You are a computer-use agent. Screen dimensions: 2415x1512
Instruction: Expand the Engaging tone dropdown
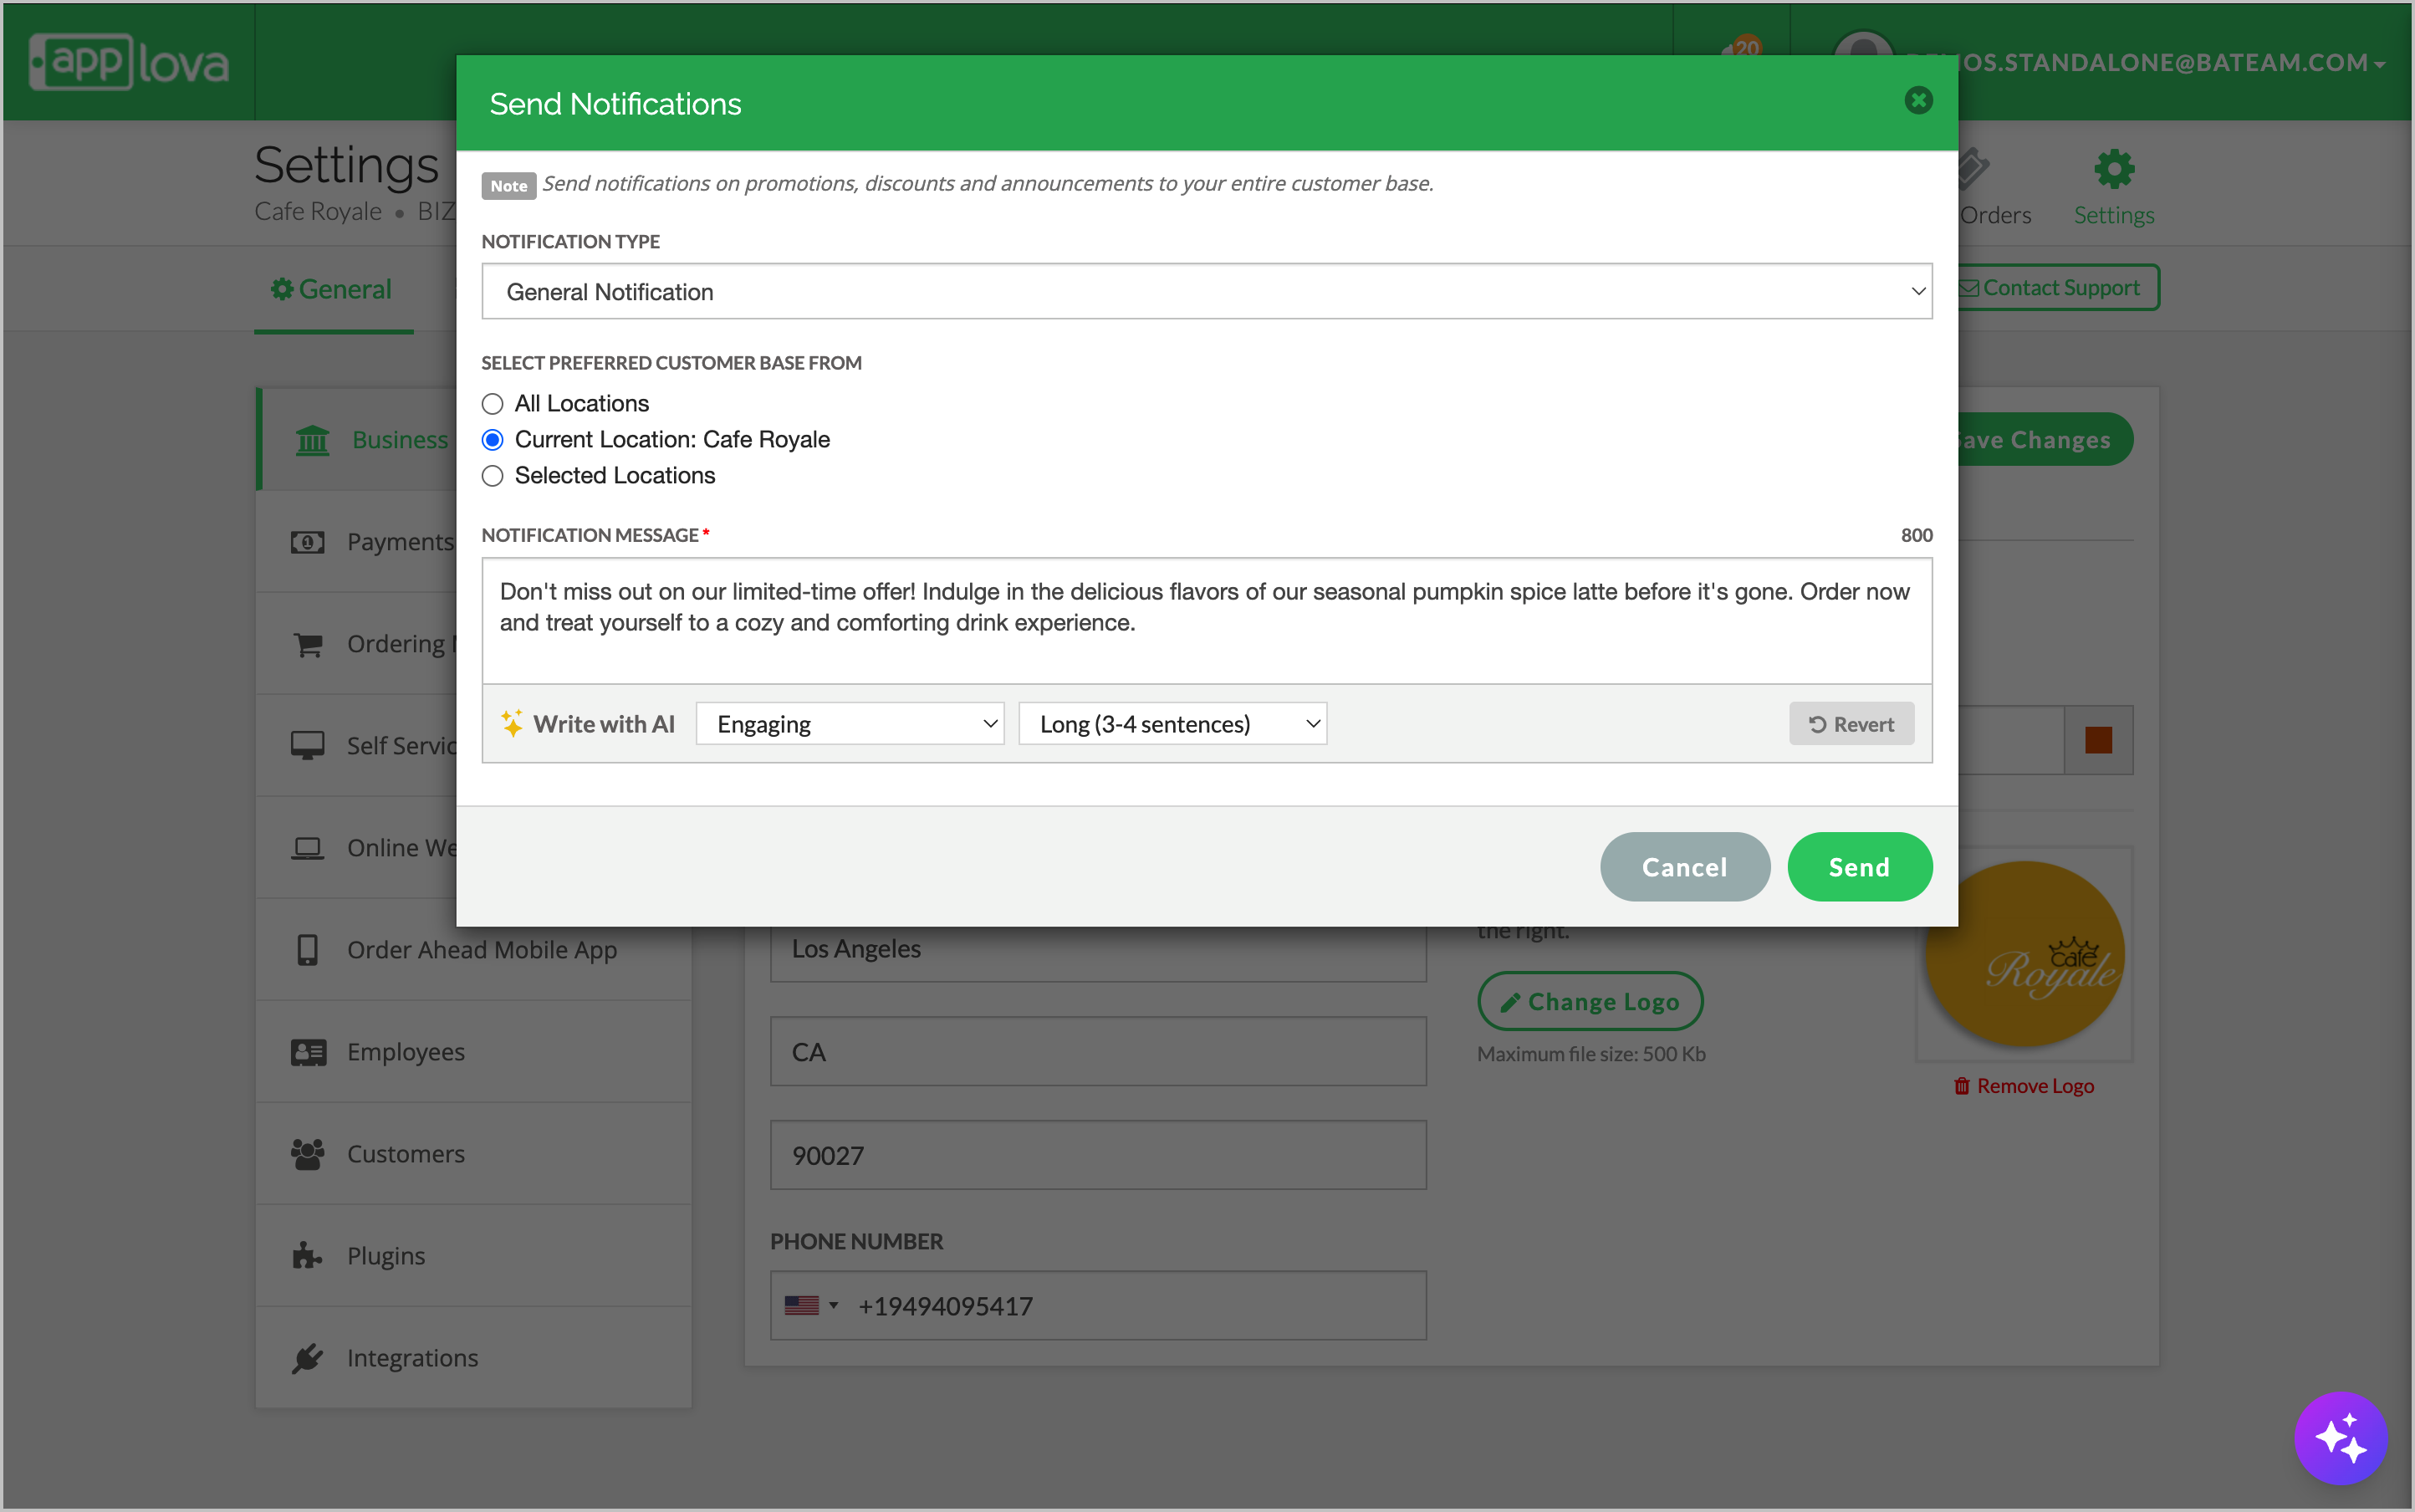[x=849, y=724]
